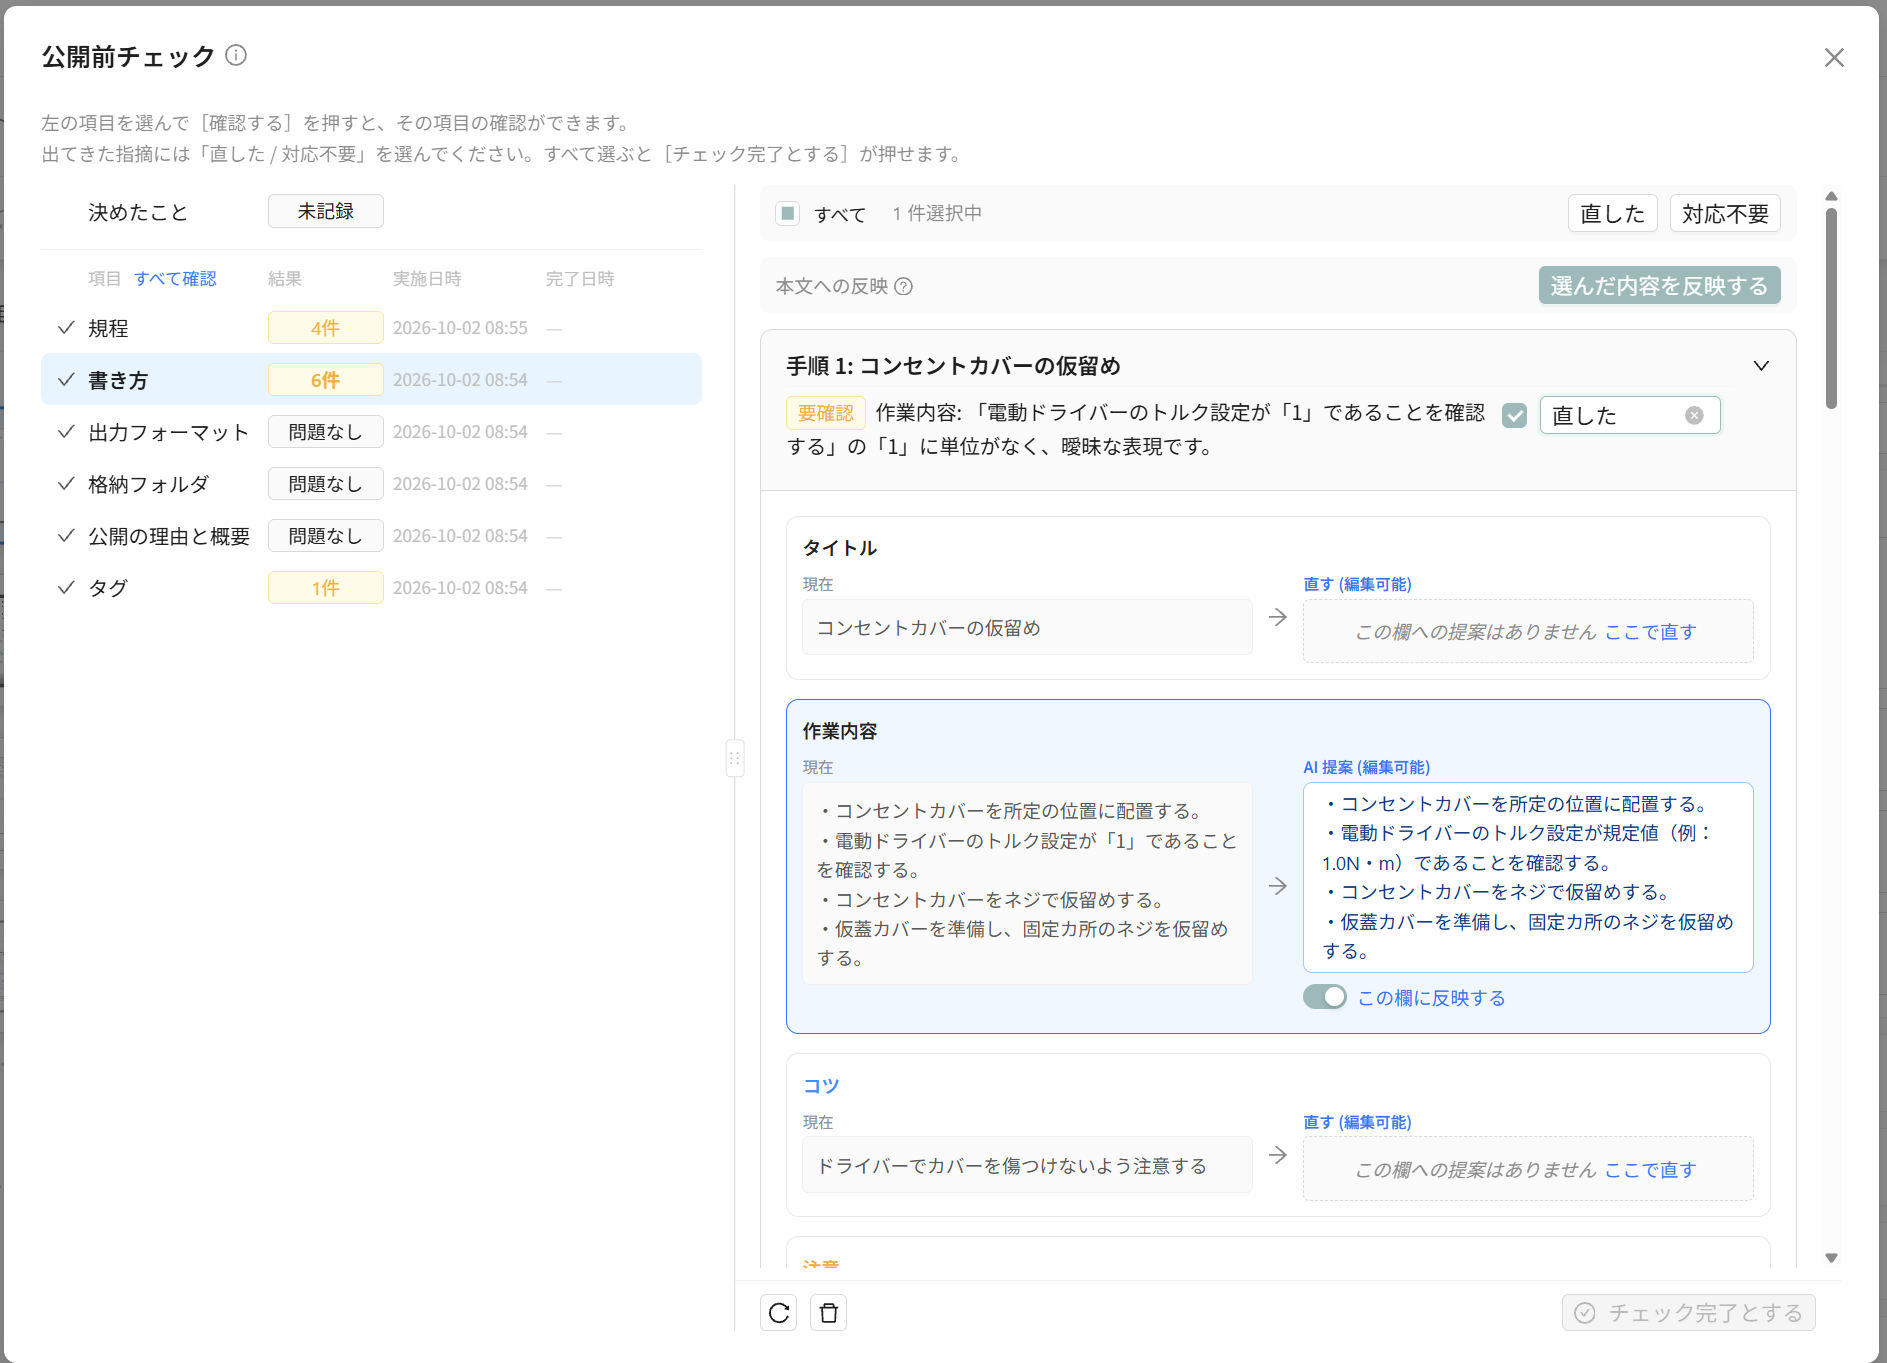Click the 6件 result badge for 書き方
Viewport: 1887px width, 1363px height.
click(x=325, y=380)
